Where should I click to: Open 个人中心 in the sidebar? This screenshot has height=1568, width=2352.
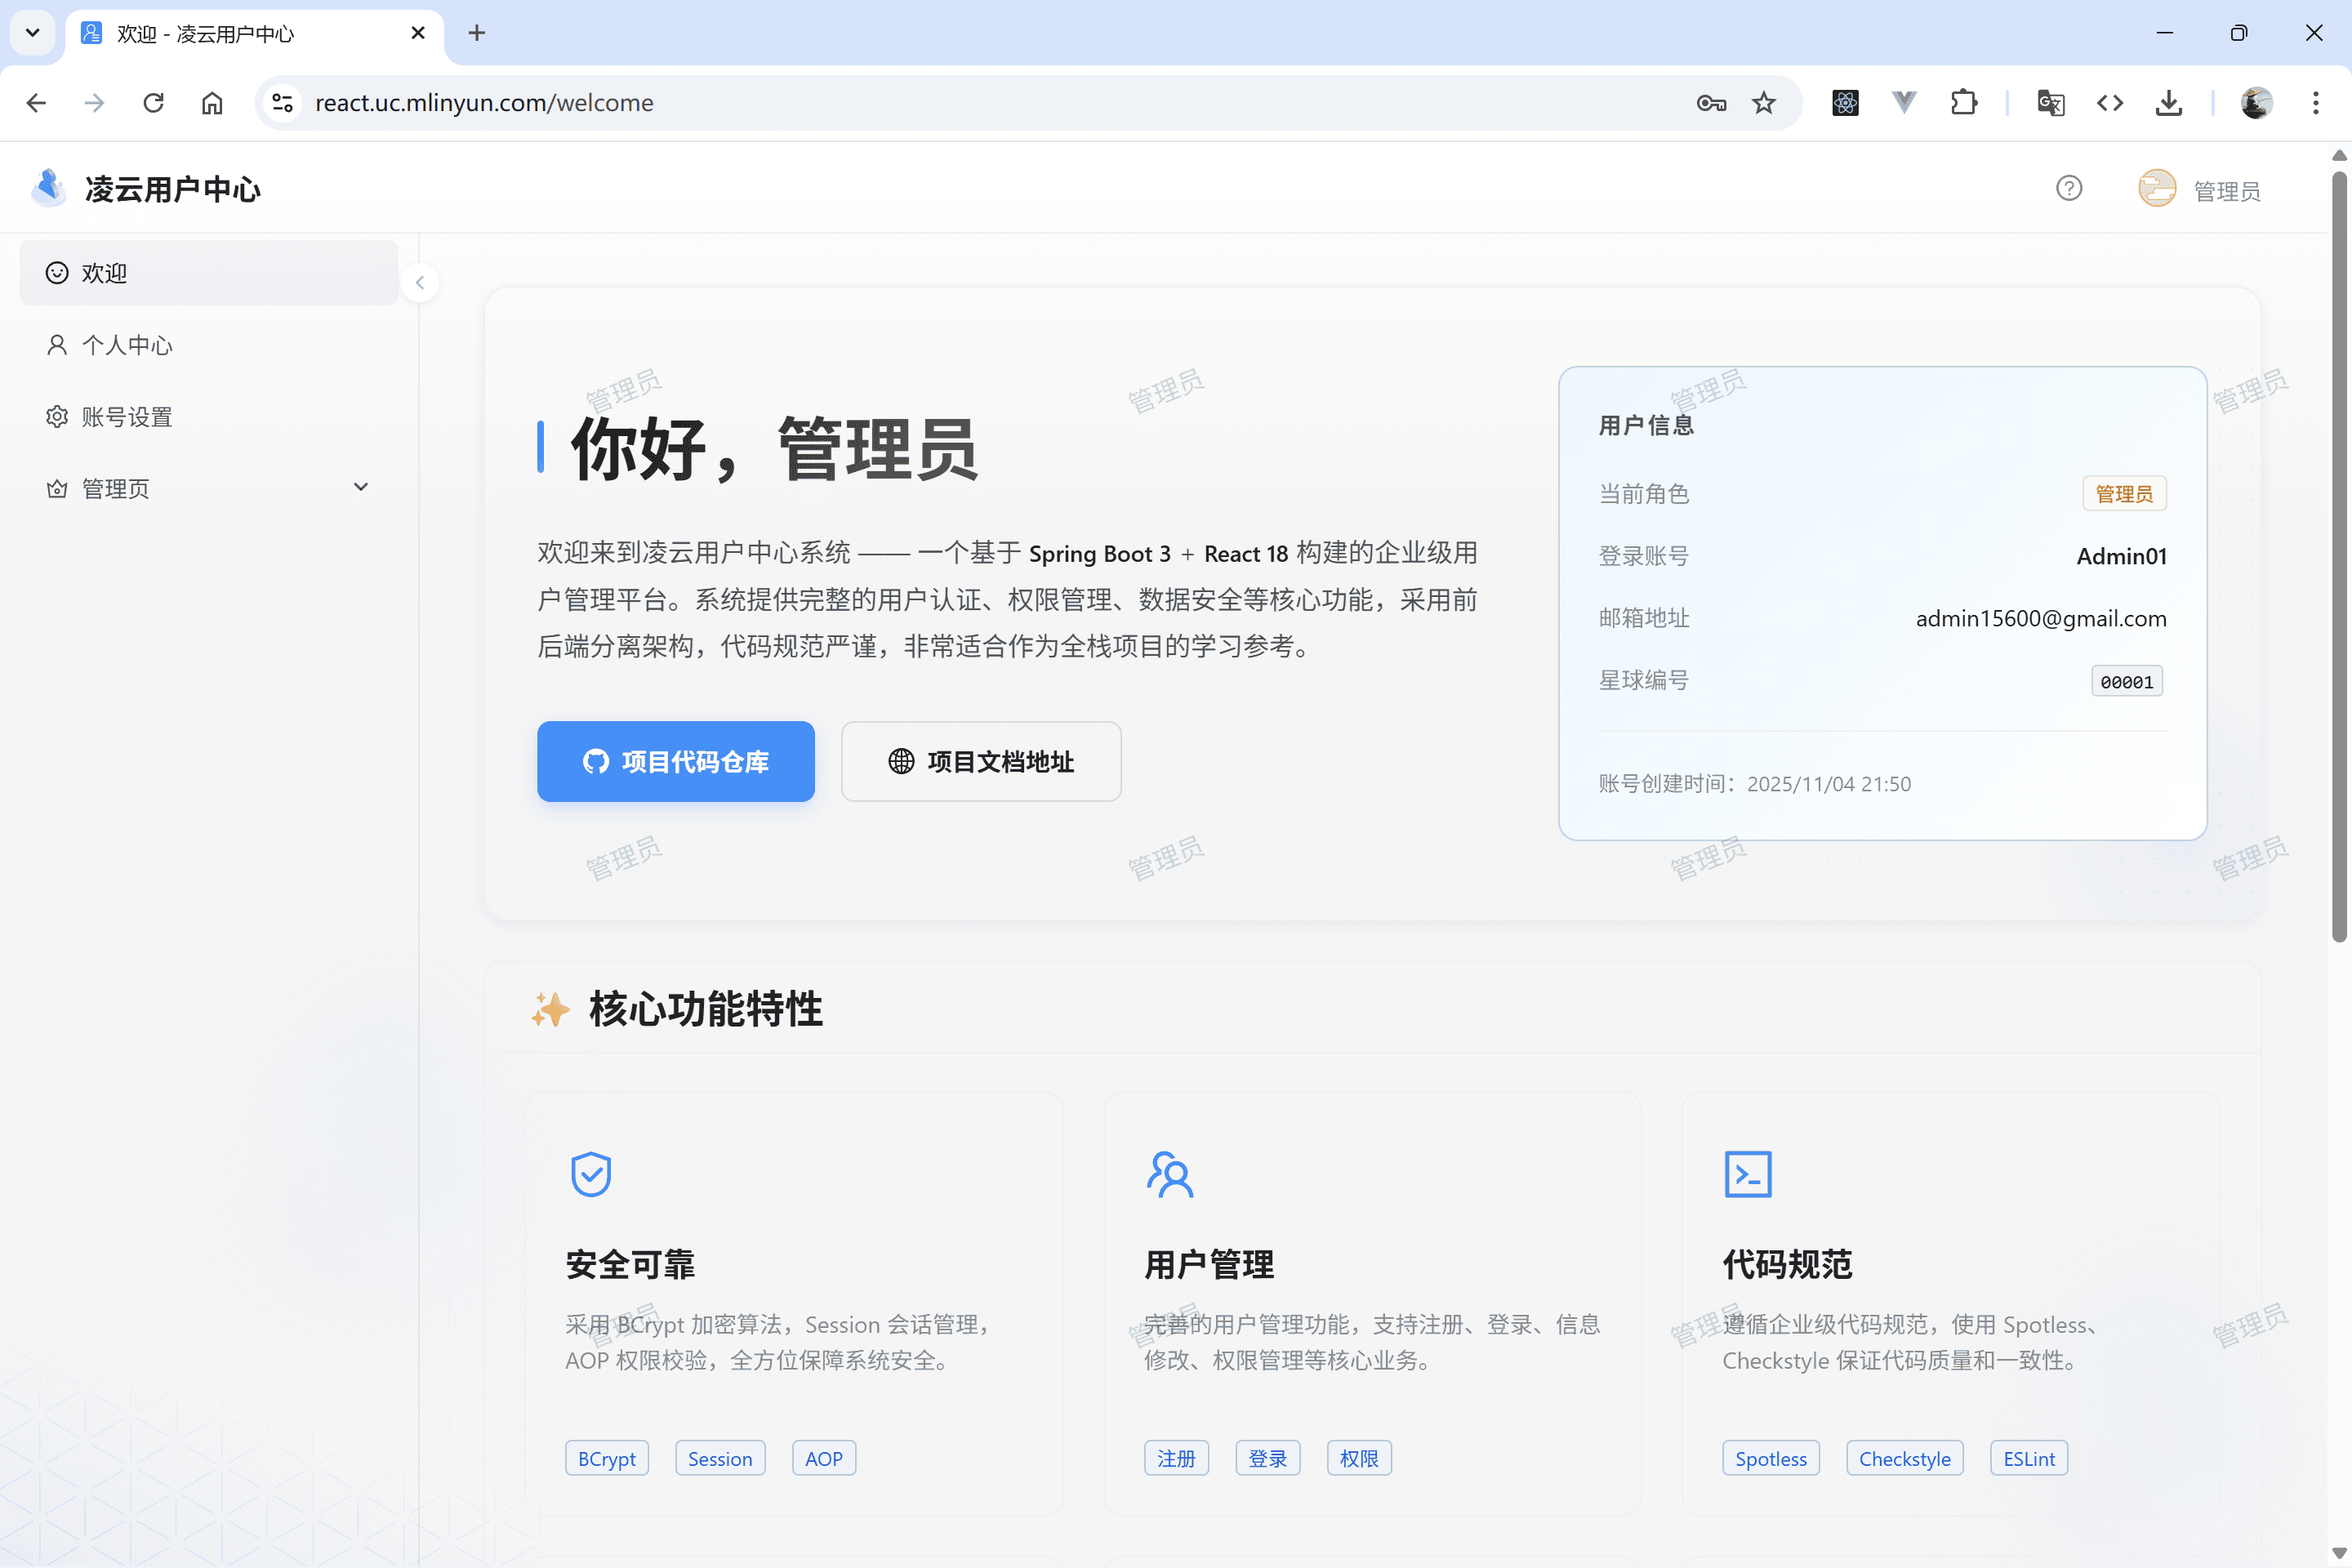click(x=209, y=345)
